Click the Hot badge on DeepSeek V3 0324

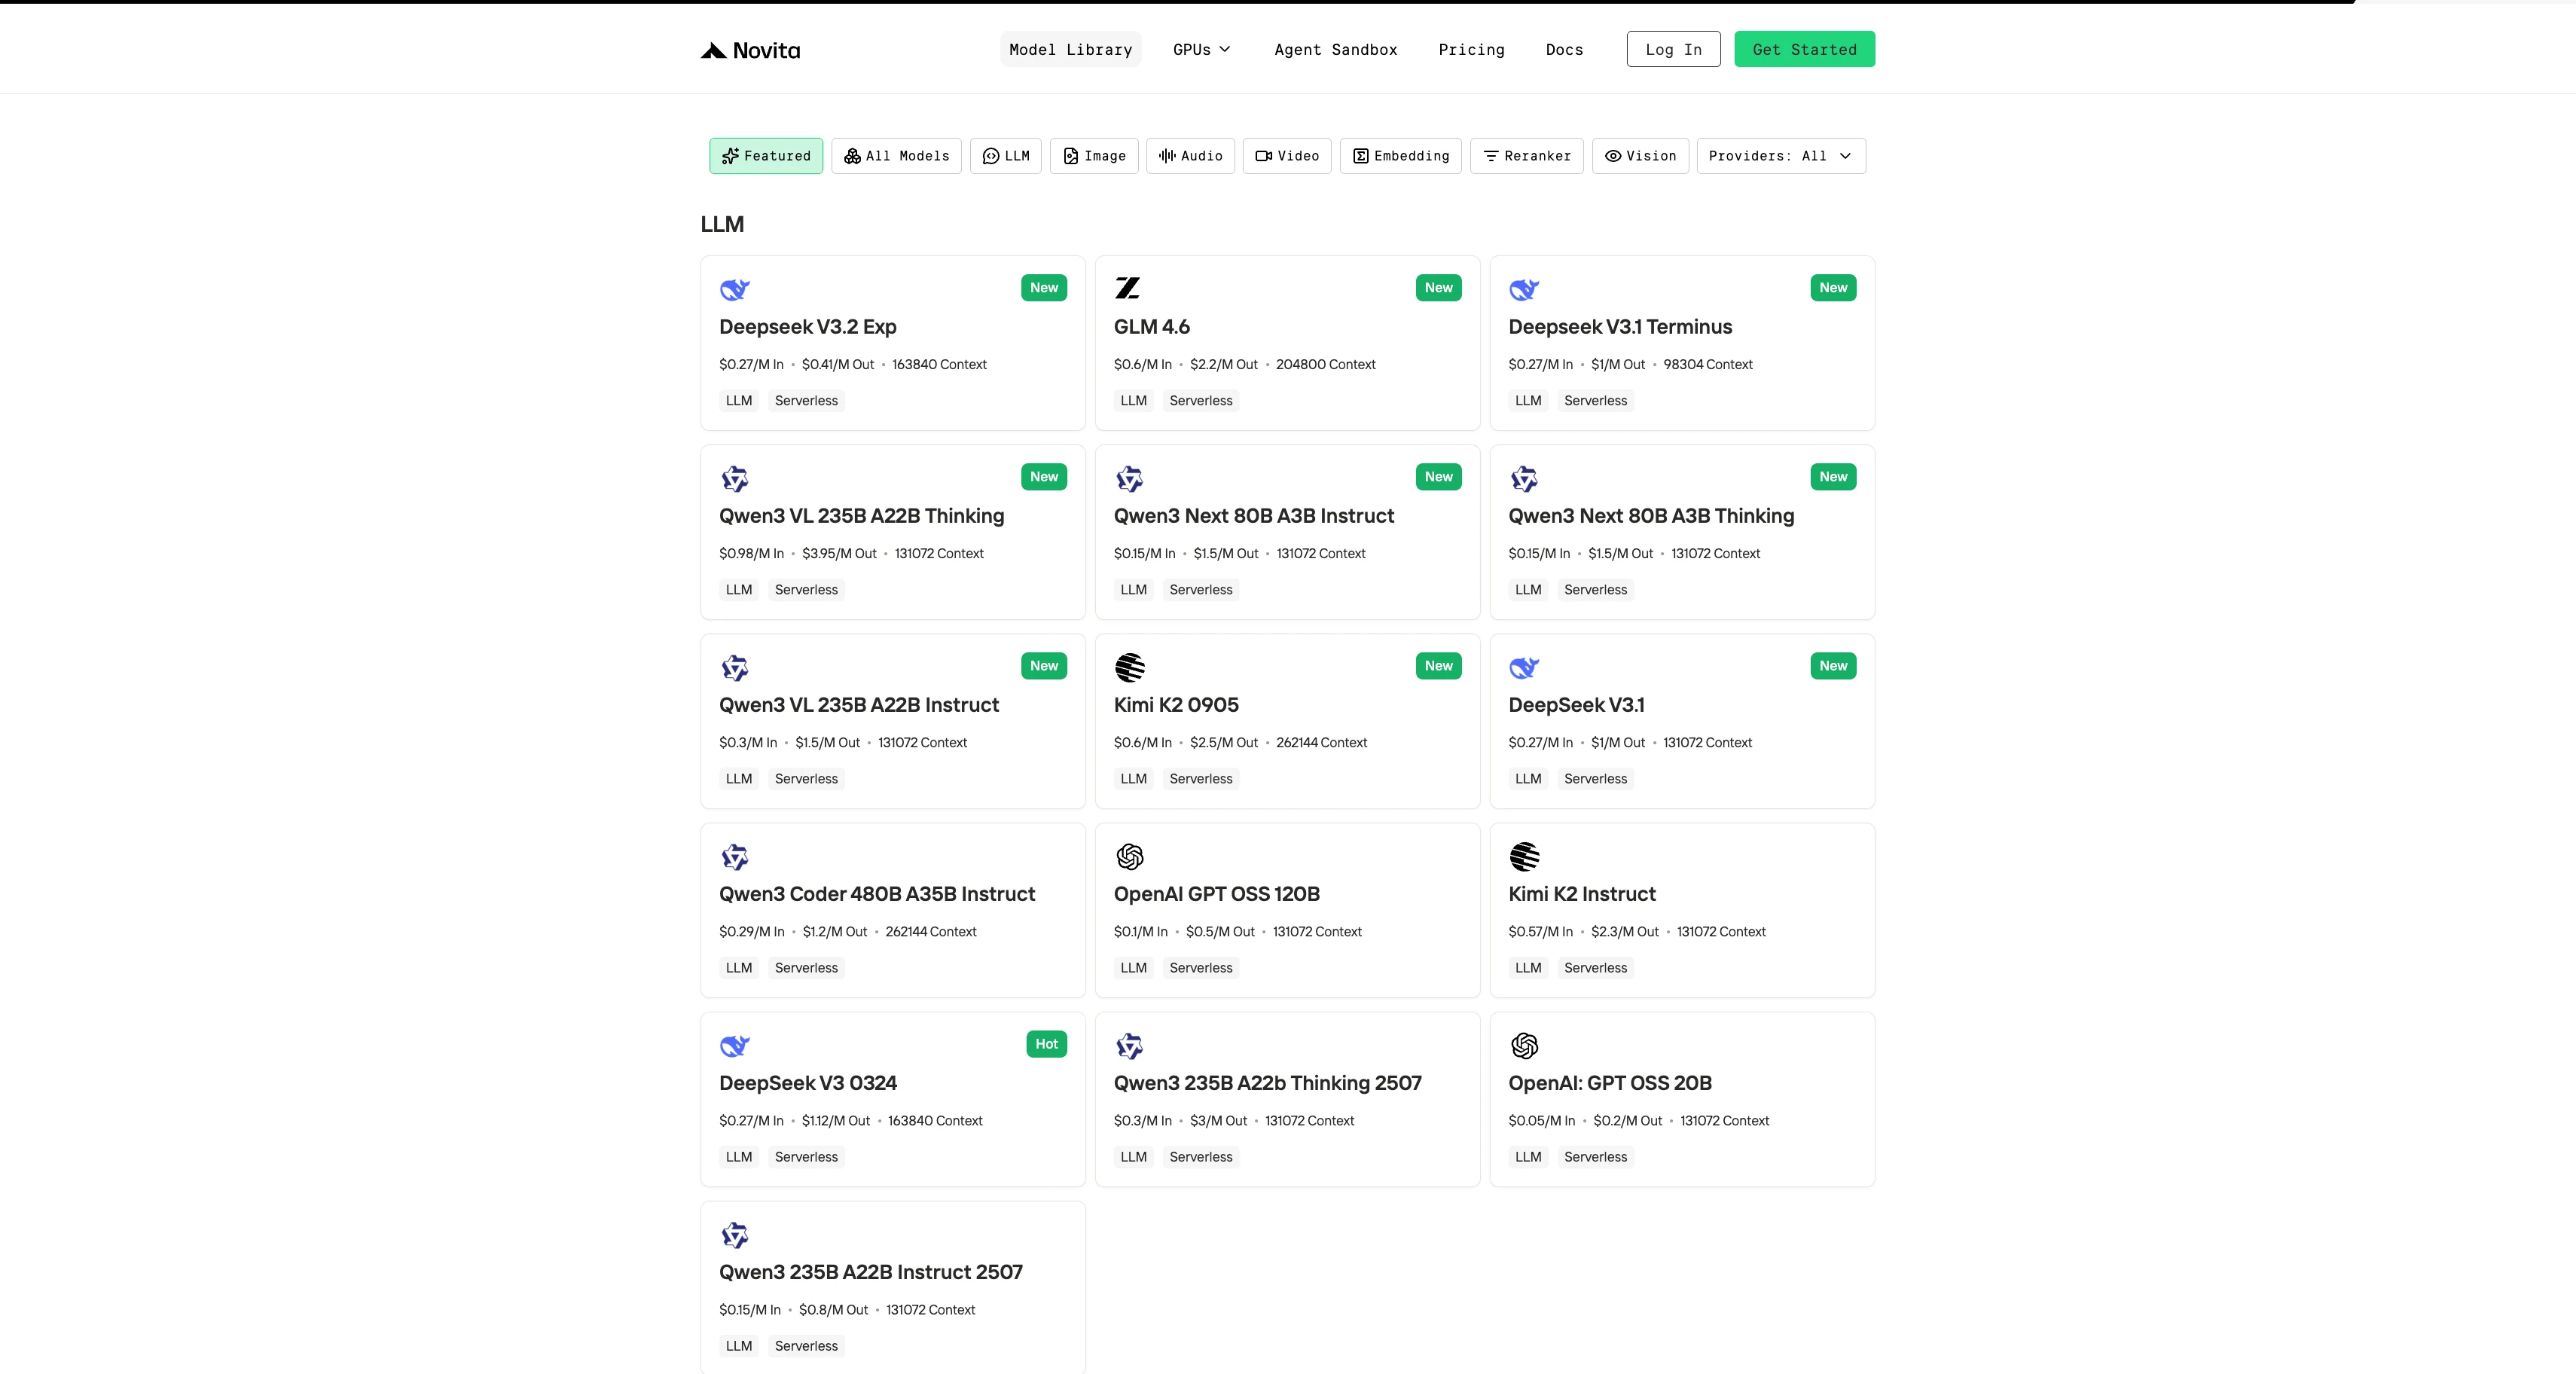(1046, 1043)
